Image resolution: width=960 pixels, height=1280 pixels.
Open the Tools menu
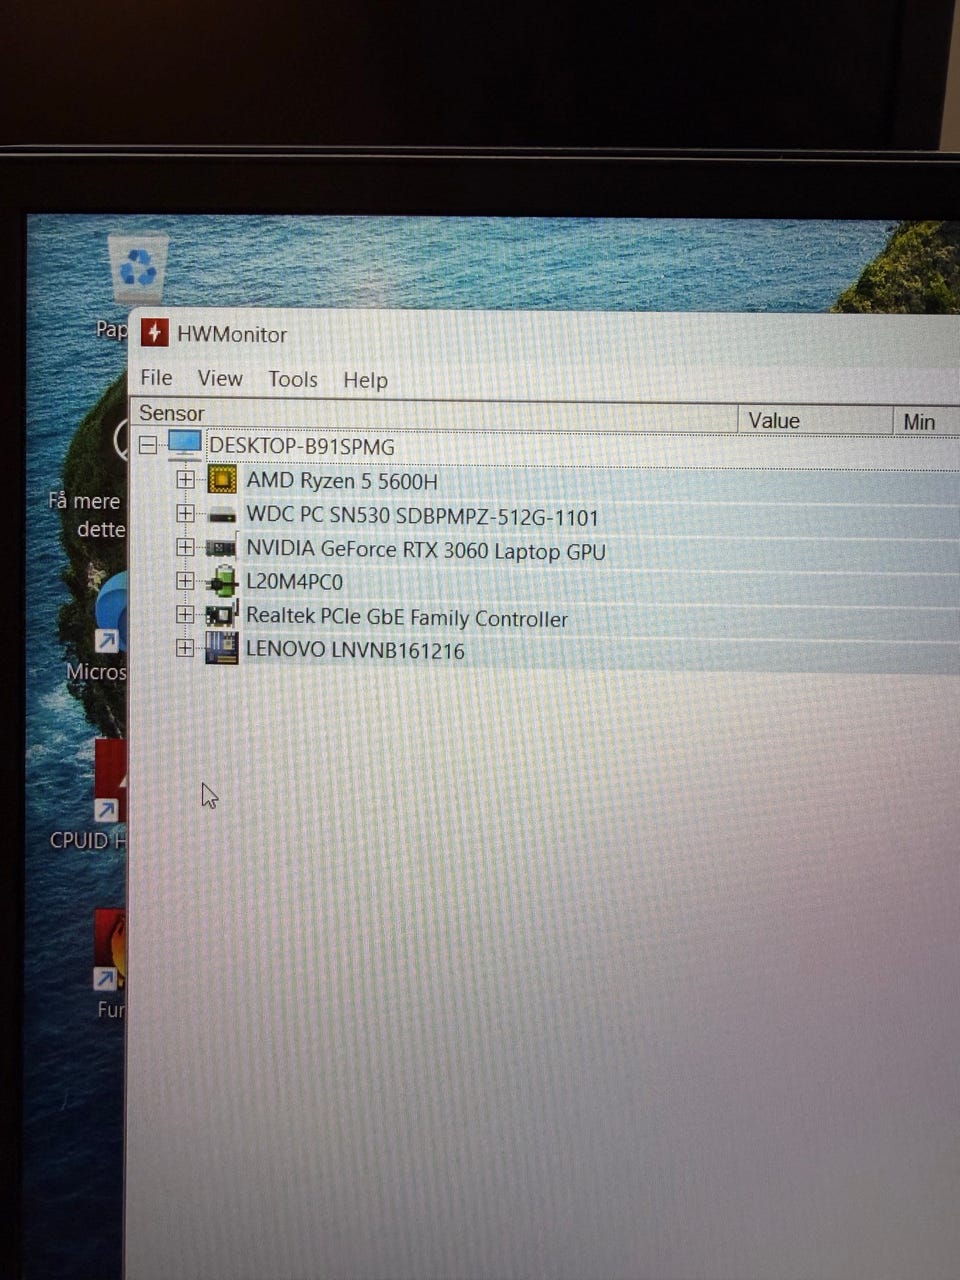[x=292, y=379]
